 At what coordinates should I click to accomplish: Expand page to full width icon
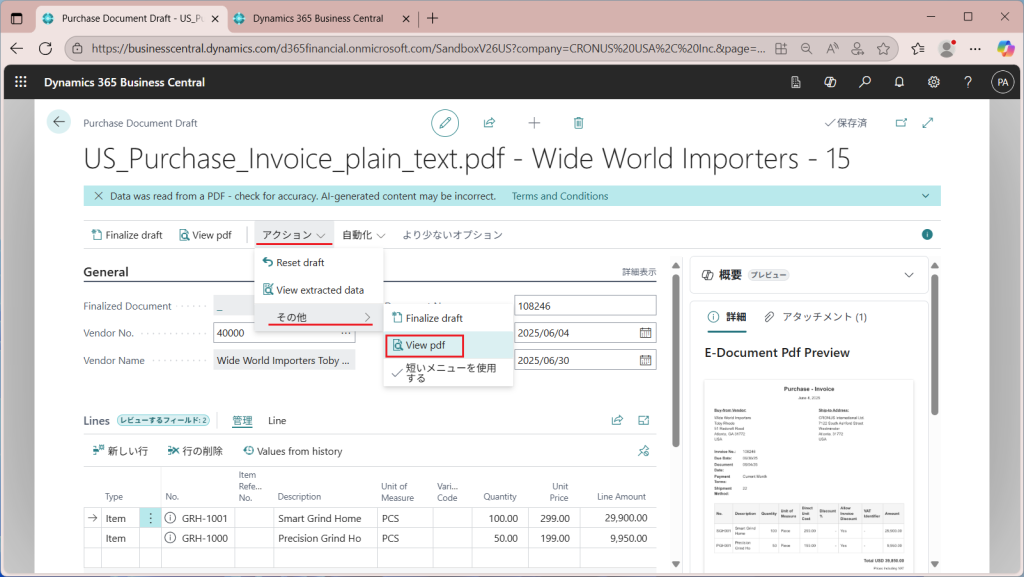(x=927, y=123)
